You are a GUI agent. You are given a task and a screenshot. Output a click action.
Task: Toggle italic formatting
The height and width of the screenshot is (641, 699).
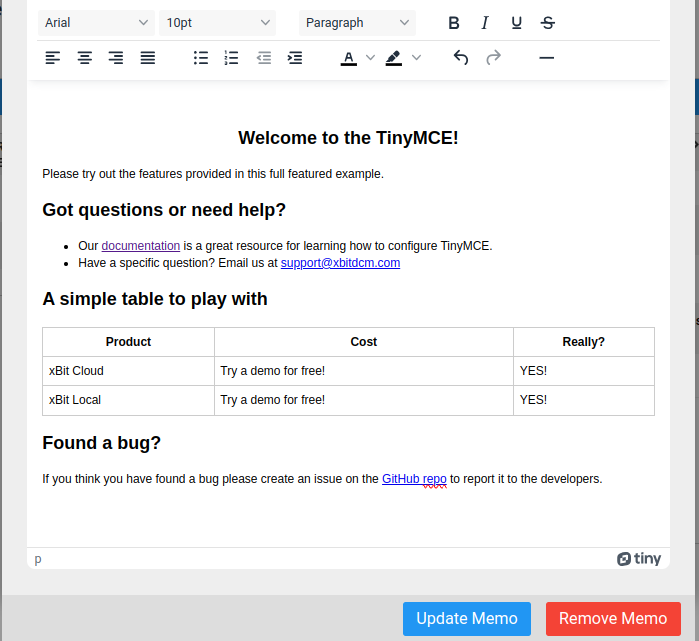(485, 23)
